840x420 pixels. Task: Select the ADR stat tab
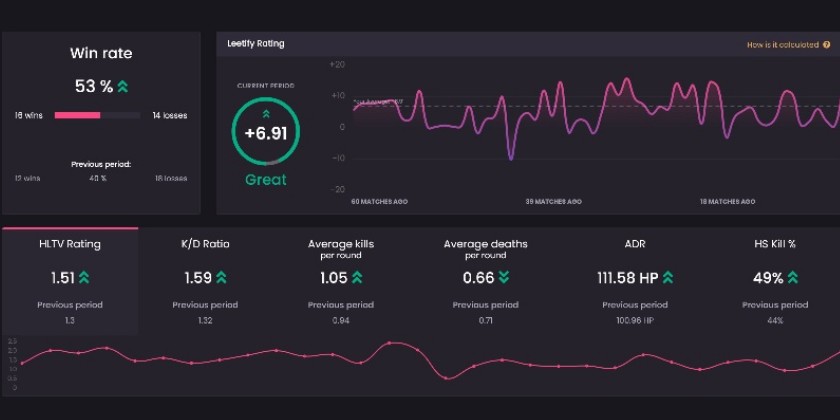pyautogui.click(x=634, y=244)
